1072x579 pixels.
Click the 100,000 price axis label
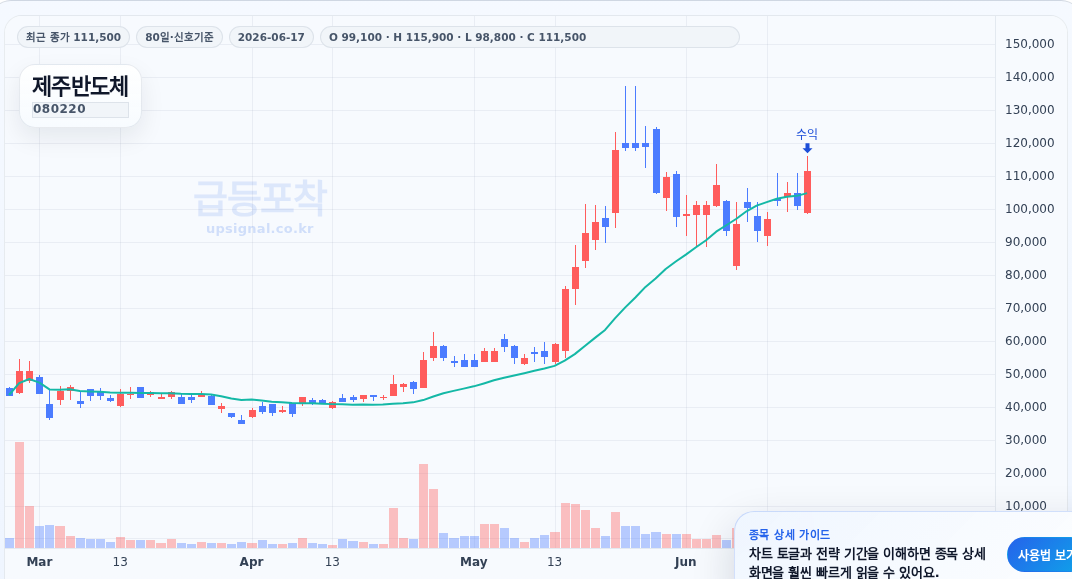1030,208
